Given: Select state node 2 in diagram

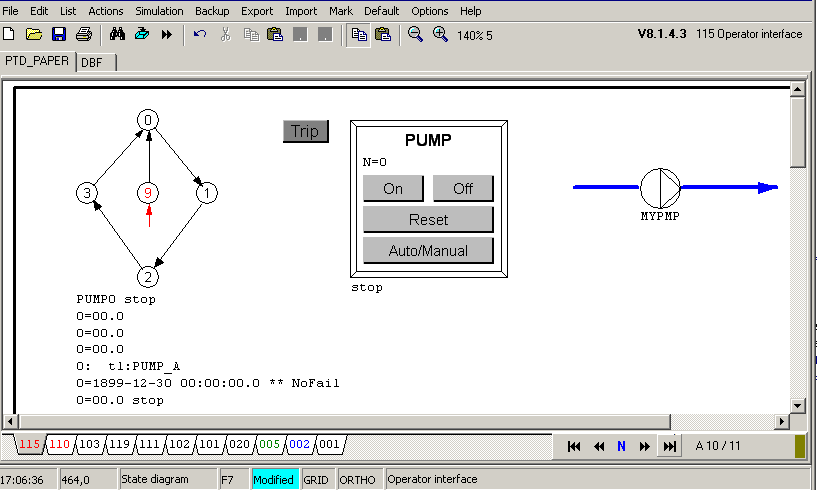Looking at the screenshot, I should tap(148, 277).
